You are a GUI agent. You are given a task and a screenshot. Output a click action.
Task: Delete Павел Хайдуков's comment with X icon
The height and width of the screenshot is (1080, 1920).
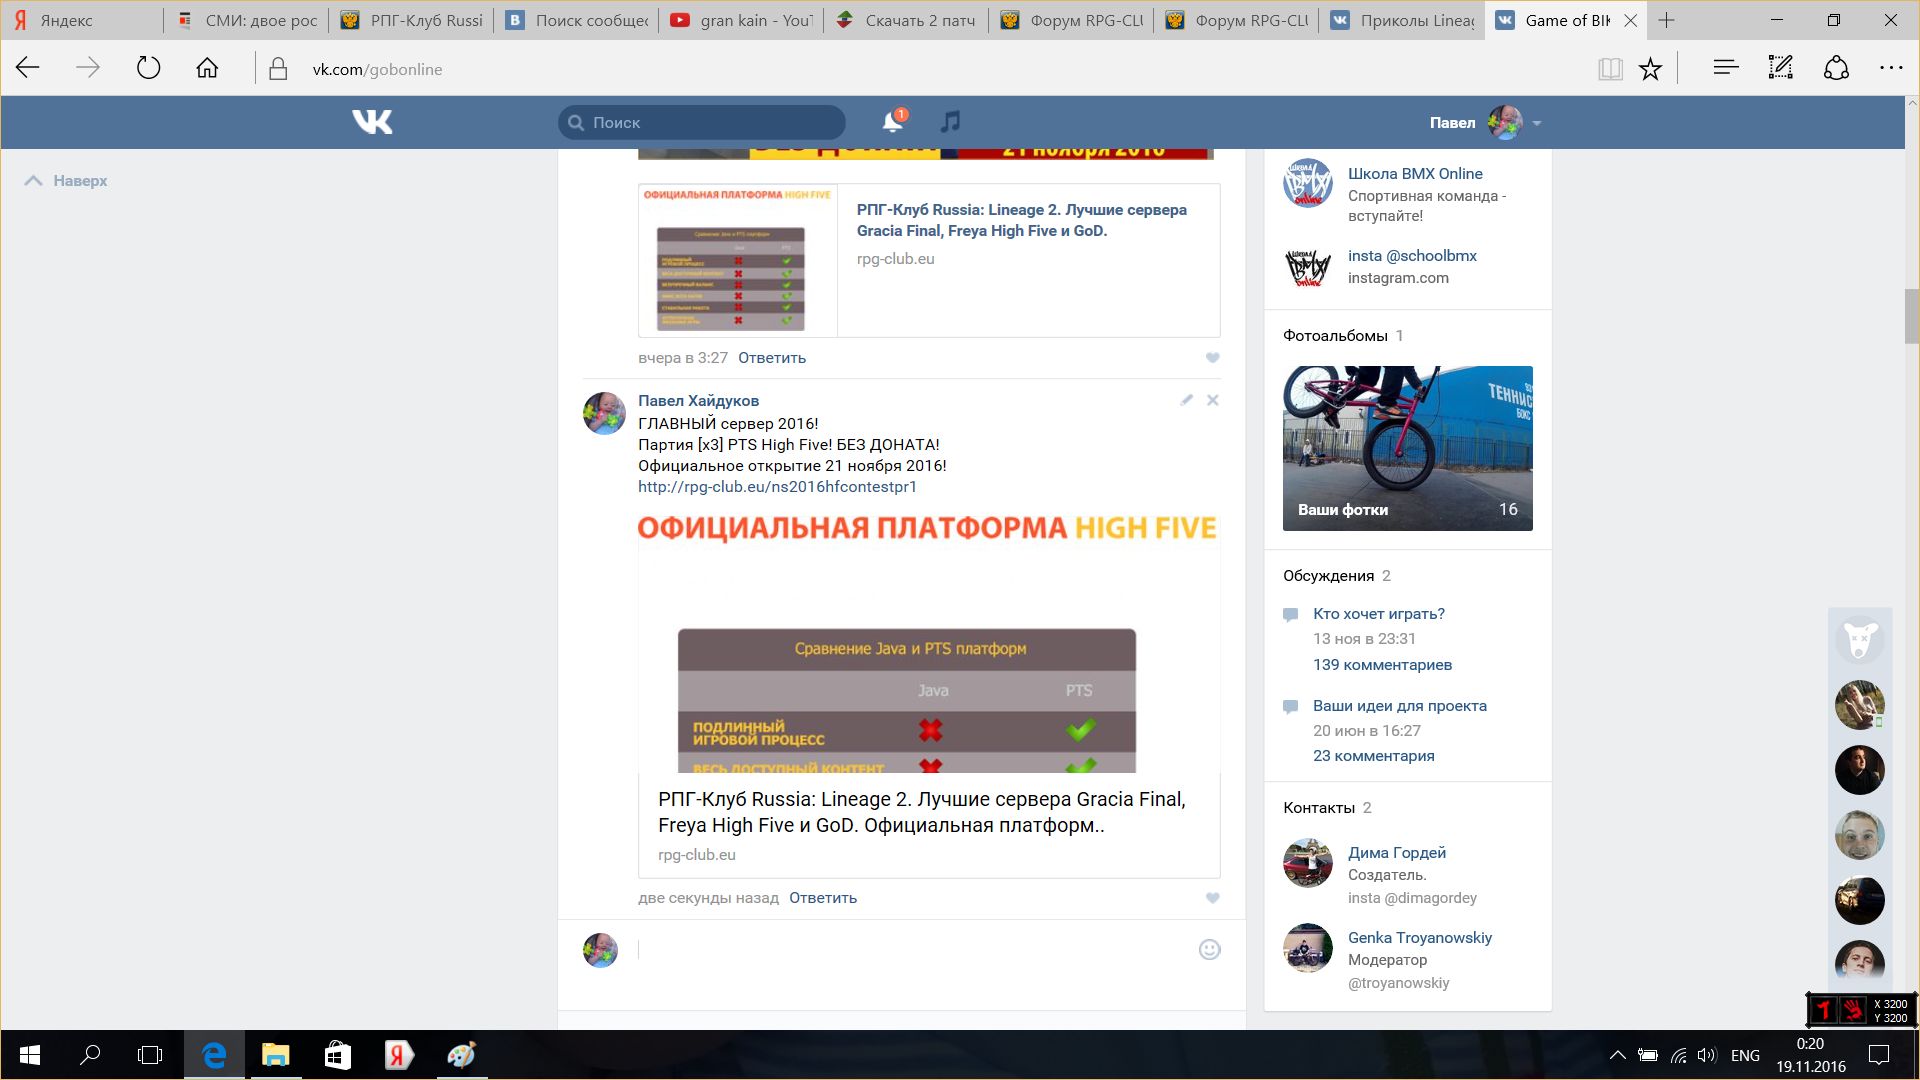1212,400
